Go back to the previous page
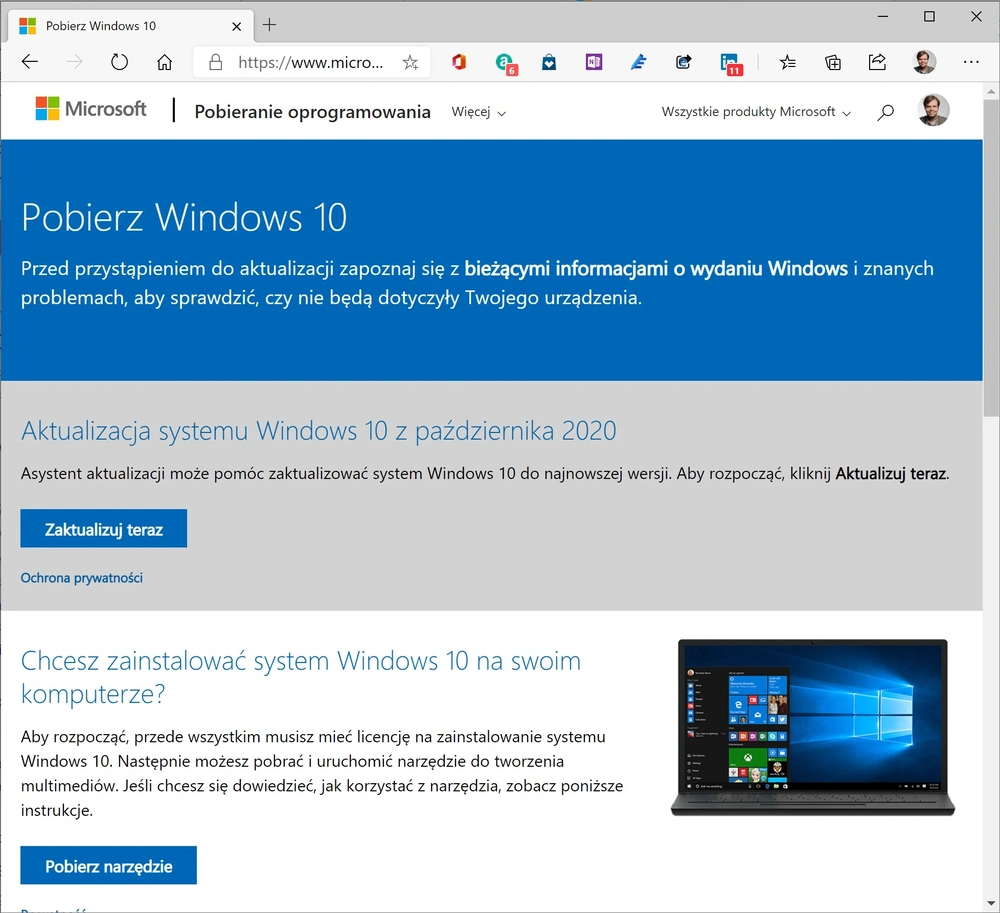Viewport: 1000px width, 913px height. 30,62
